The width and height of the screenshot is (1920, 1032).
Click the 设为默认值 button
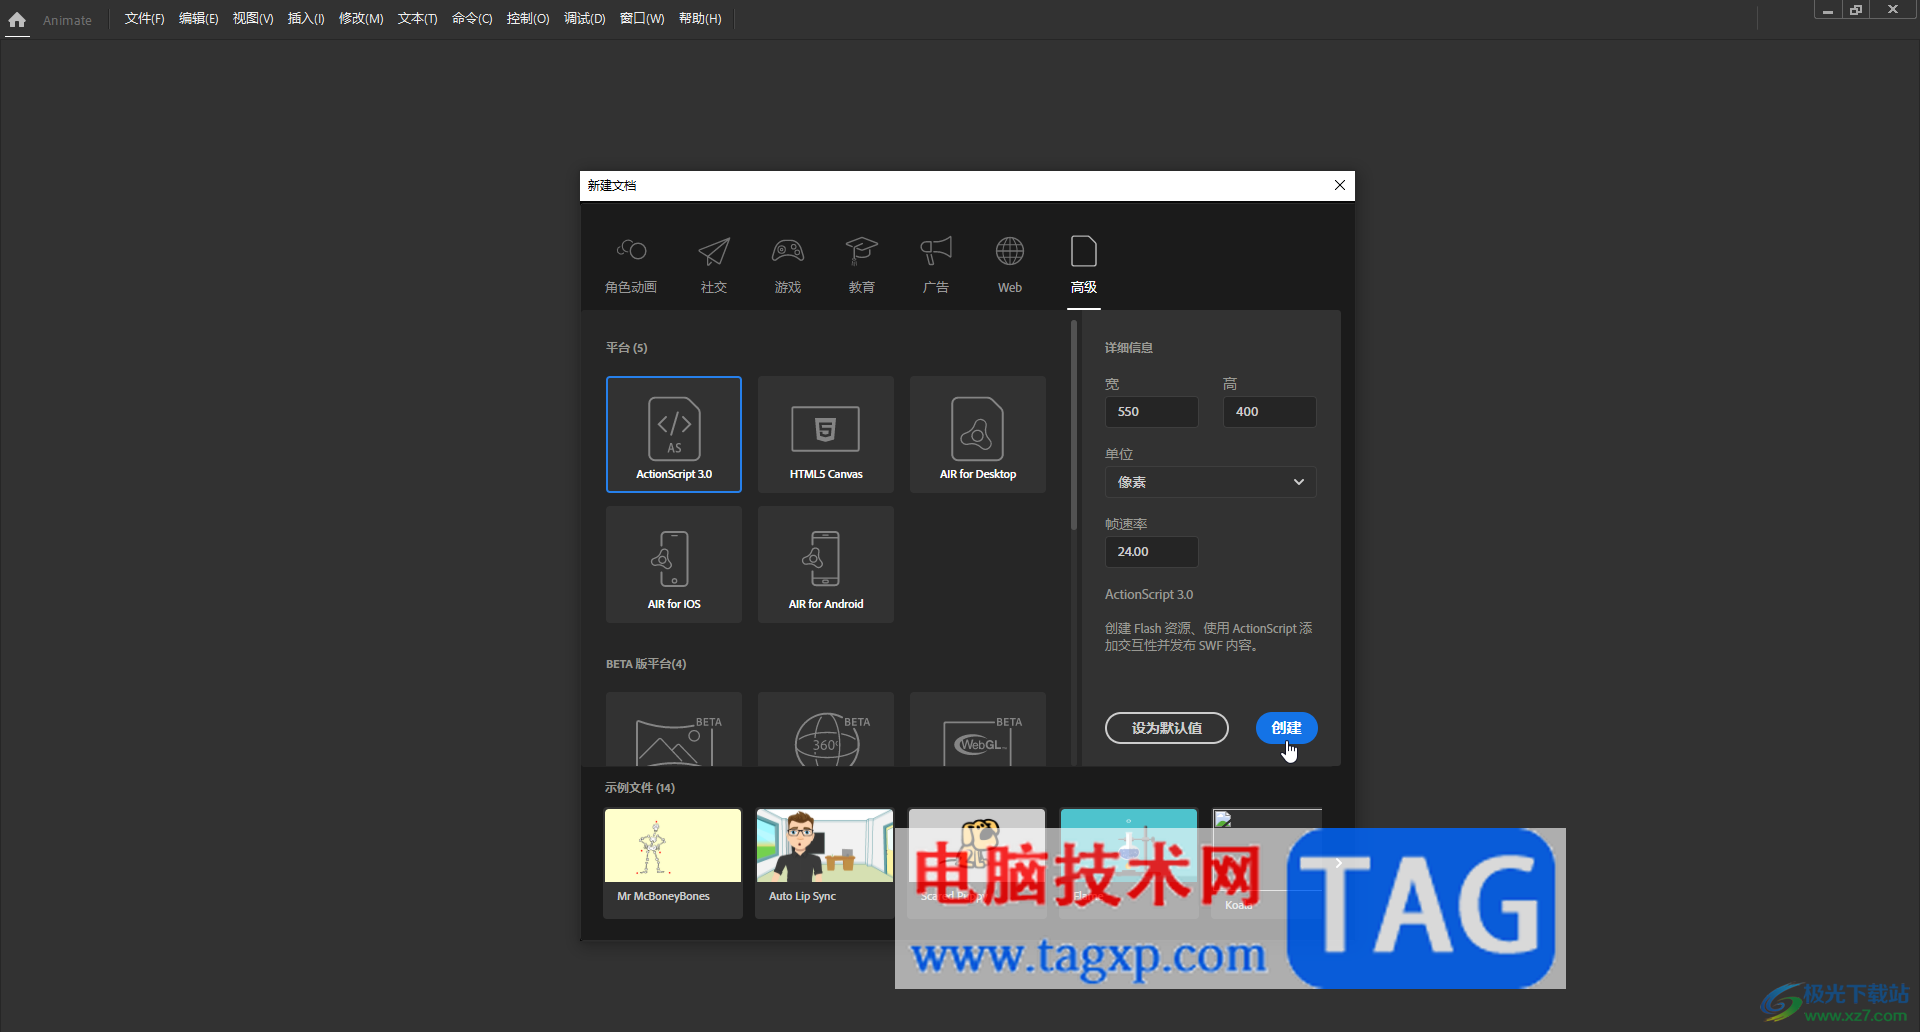(1167, 728)
